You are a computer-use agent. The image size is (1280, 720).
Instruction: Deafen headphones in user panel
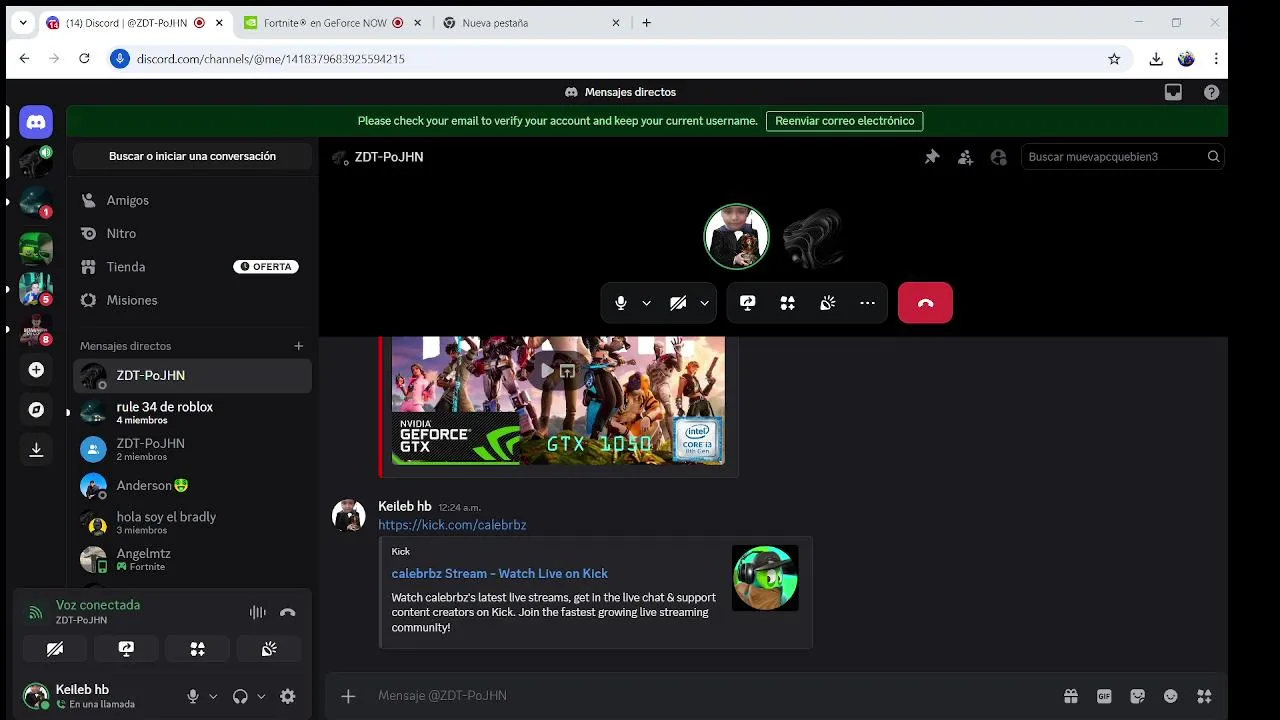(x=240, y=697)
